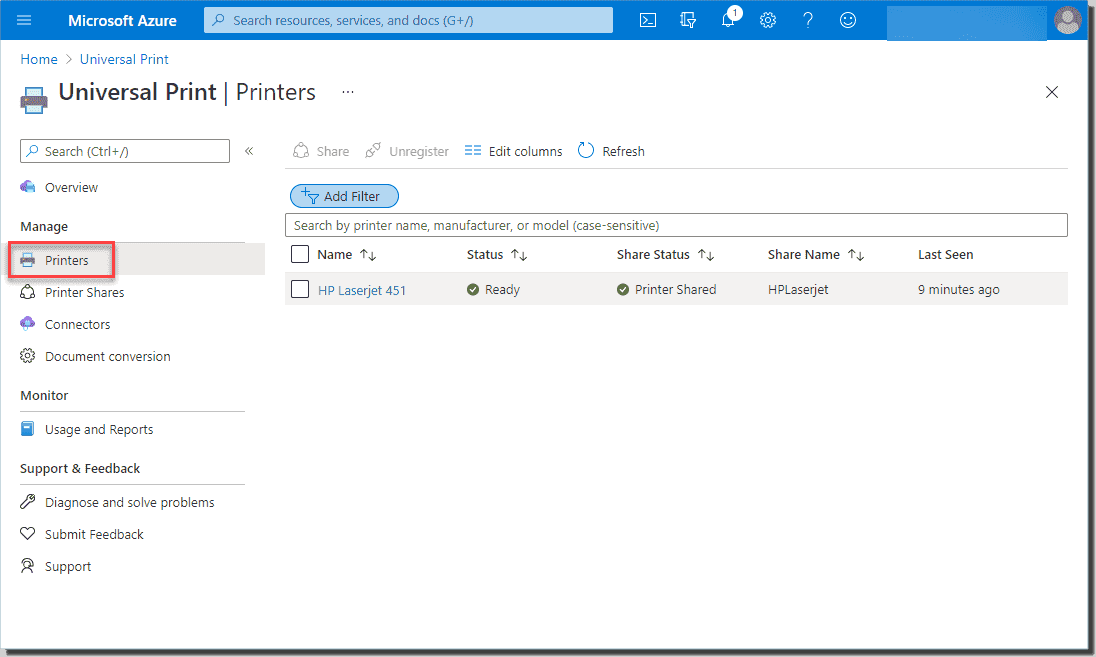View Usage and Reports
This screenshot has height=657, width=1096.
tap(28, 429)
